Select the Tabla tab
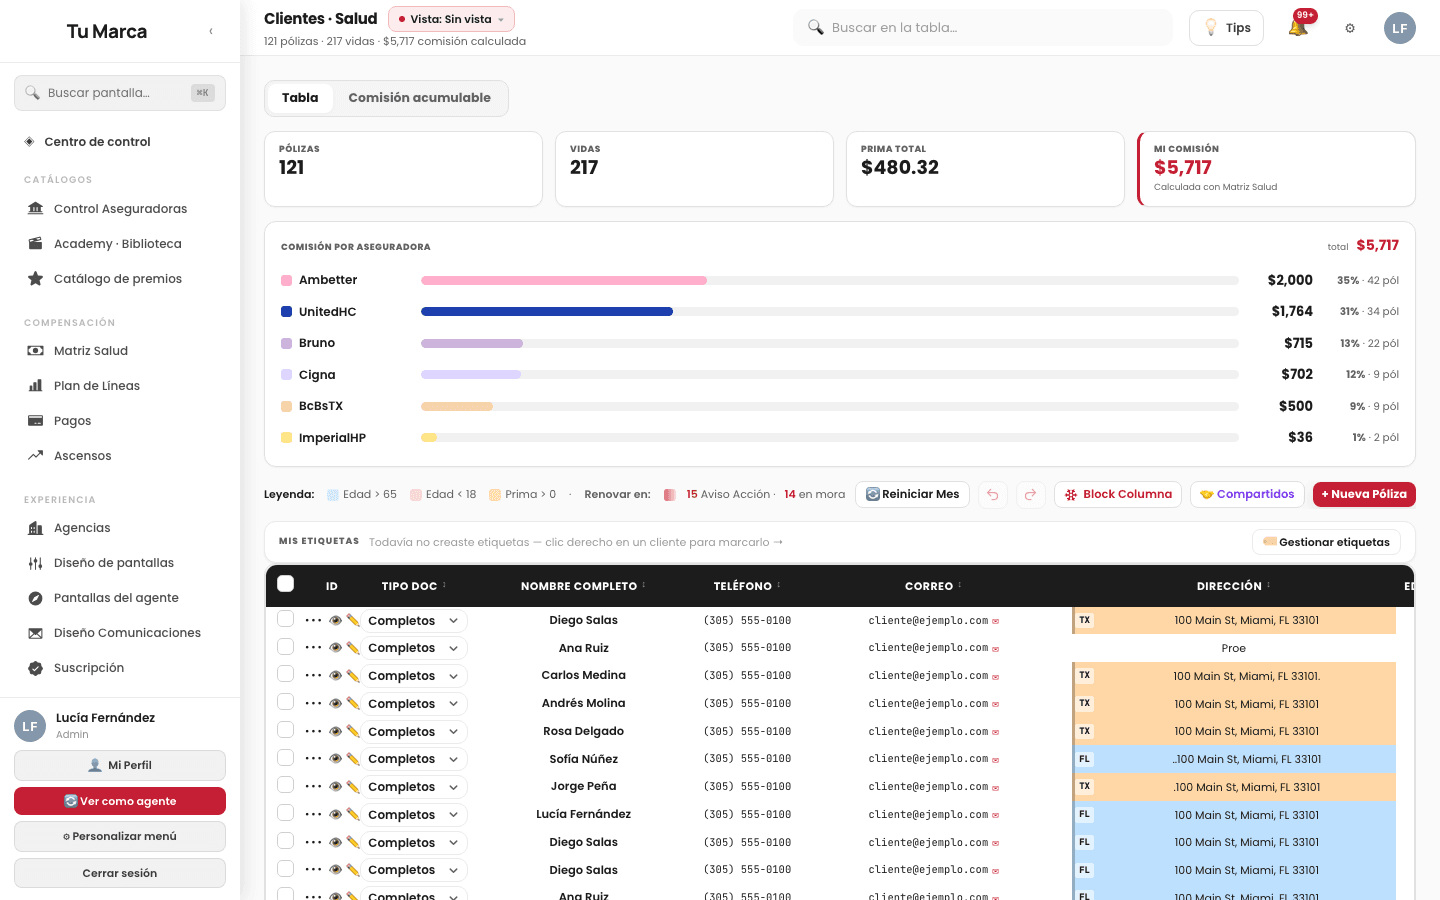The height and width of the screenshot is (900, 1440). click(x=300, y=98)
